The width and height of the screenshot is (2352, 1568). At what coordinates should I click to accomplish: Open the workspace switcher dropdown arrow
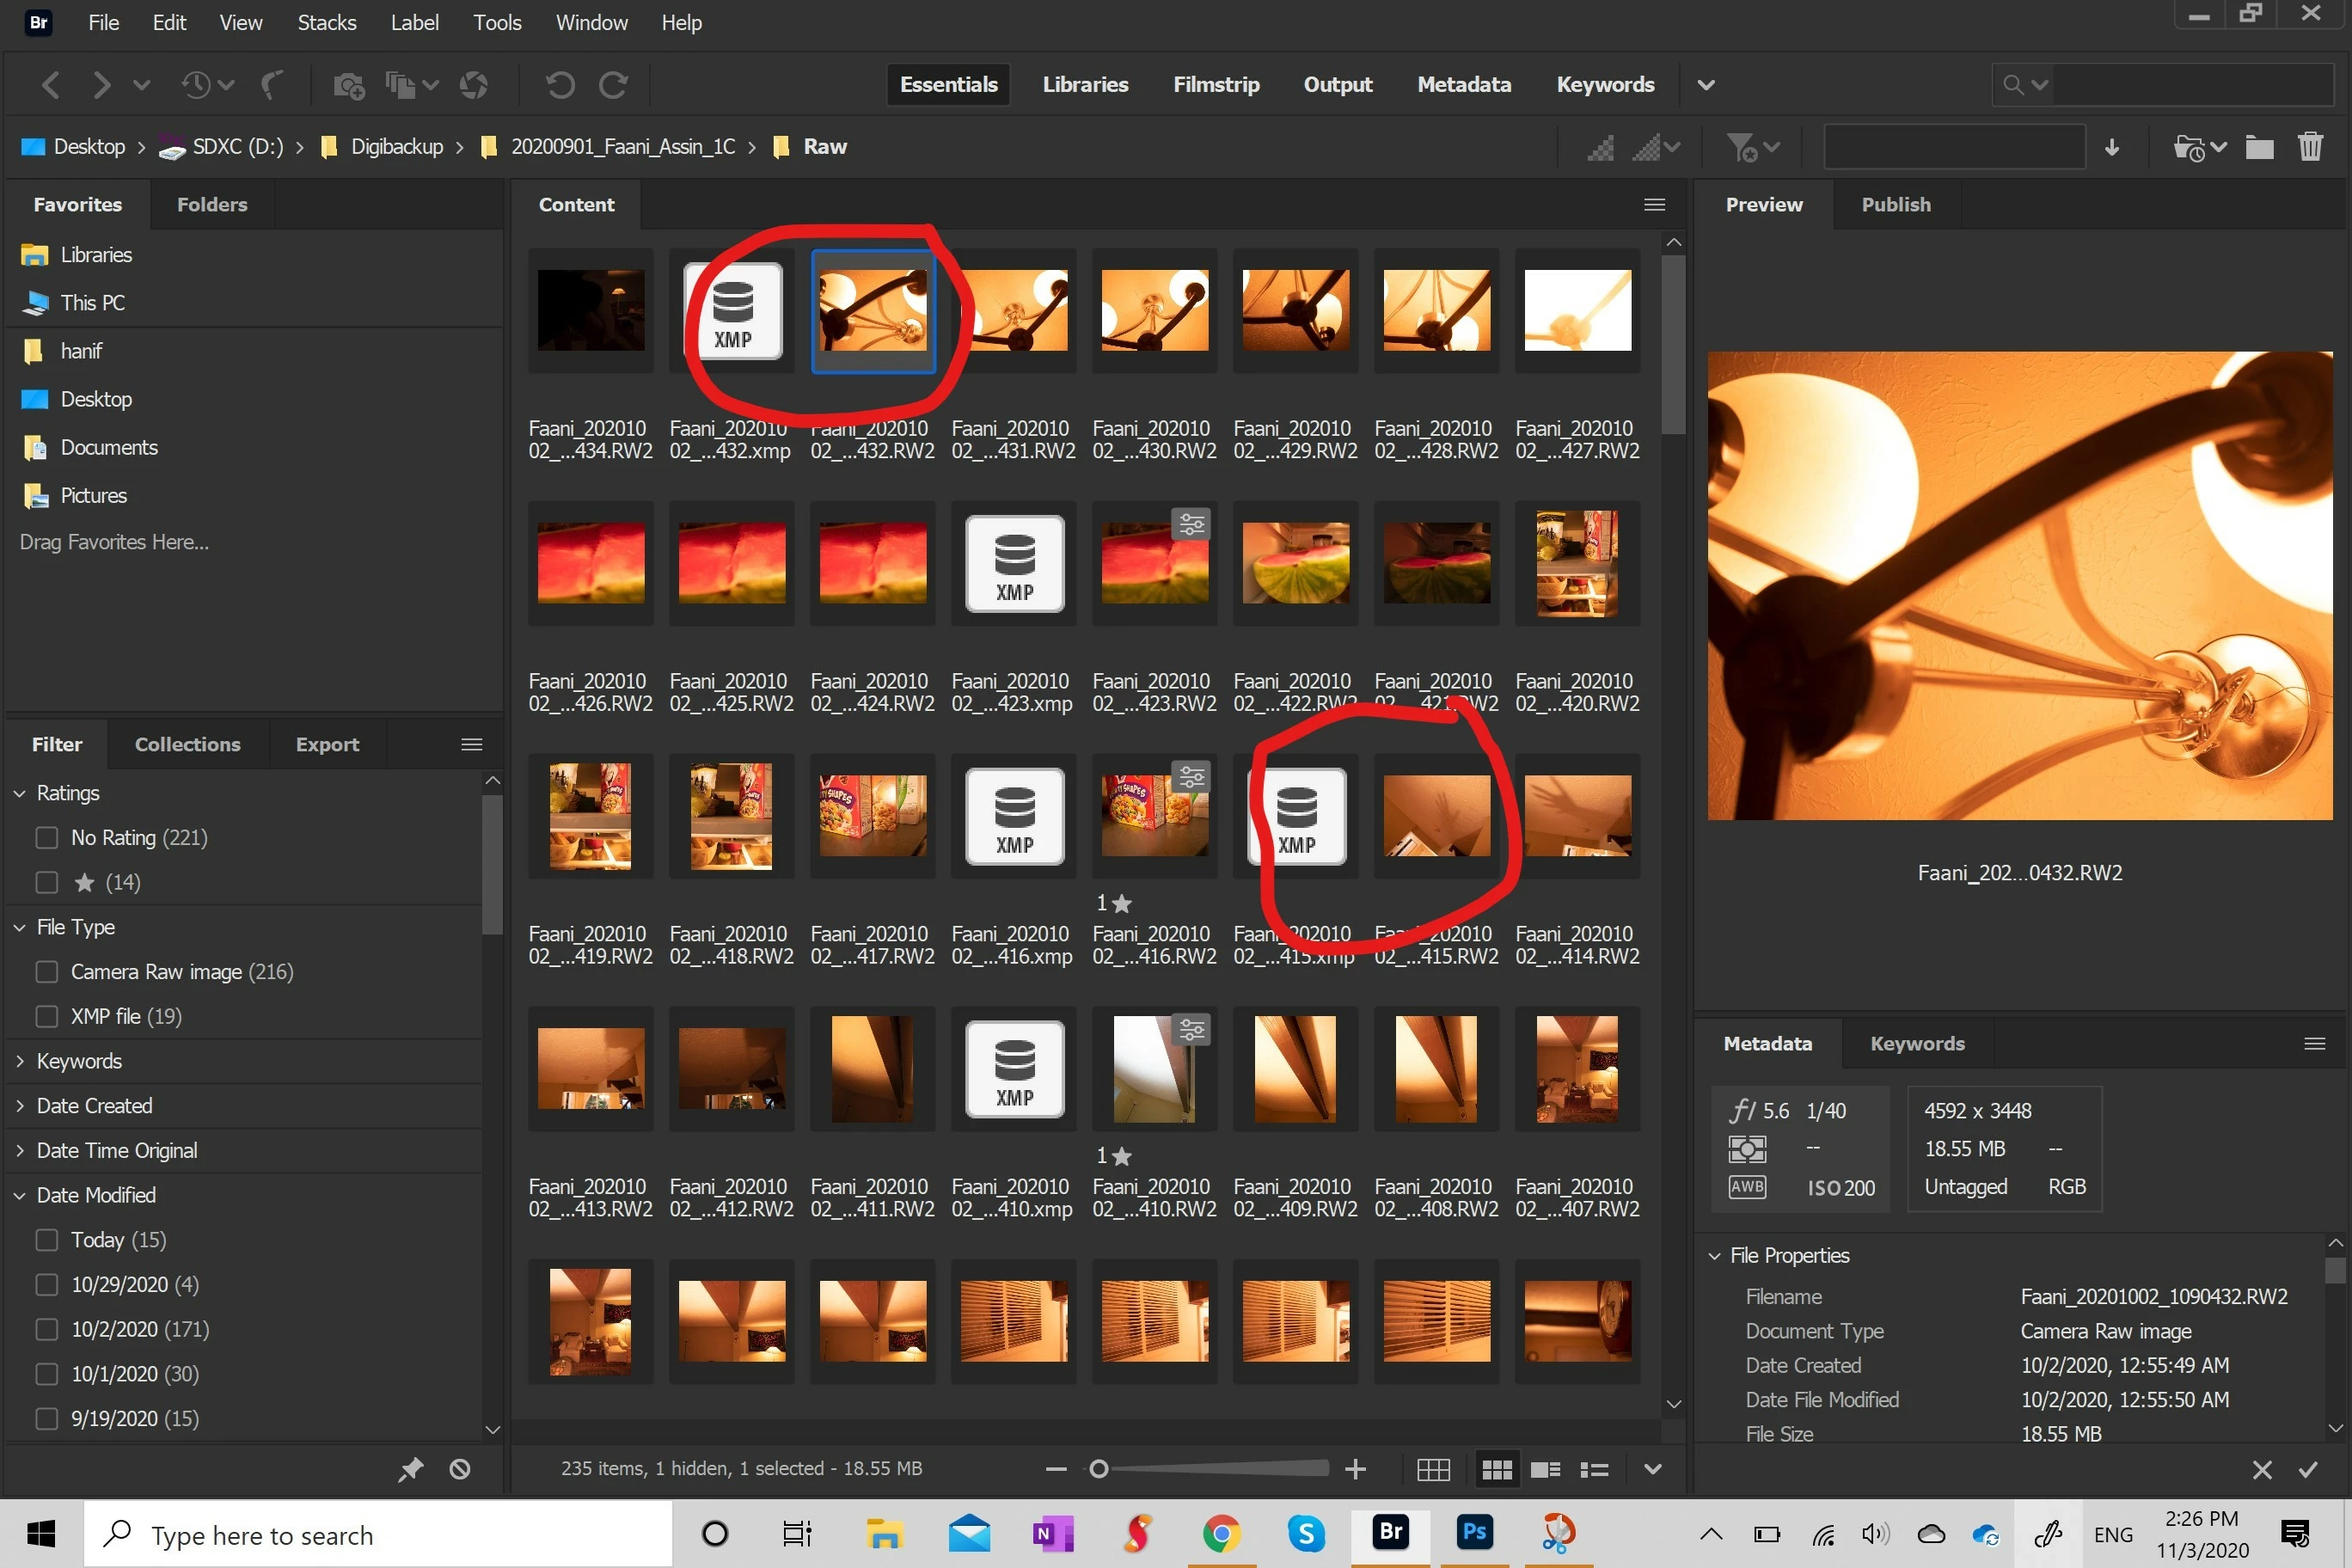[1706, 85]
